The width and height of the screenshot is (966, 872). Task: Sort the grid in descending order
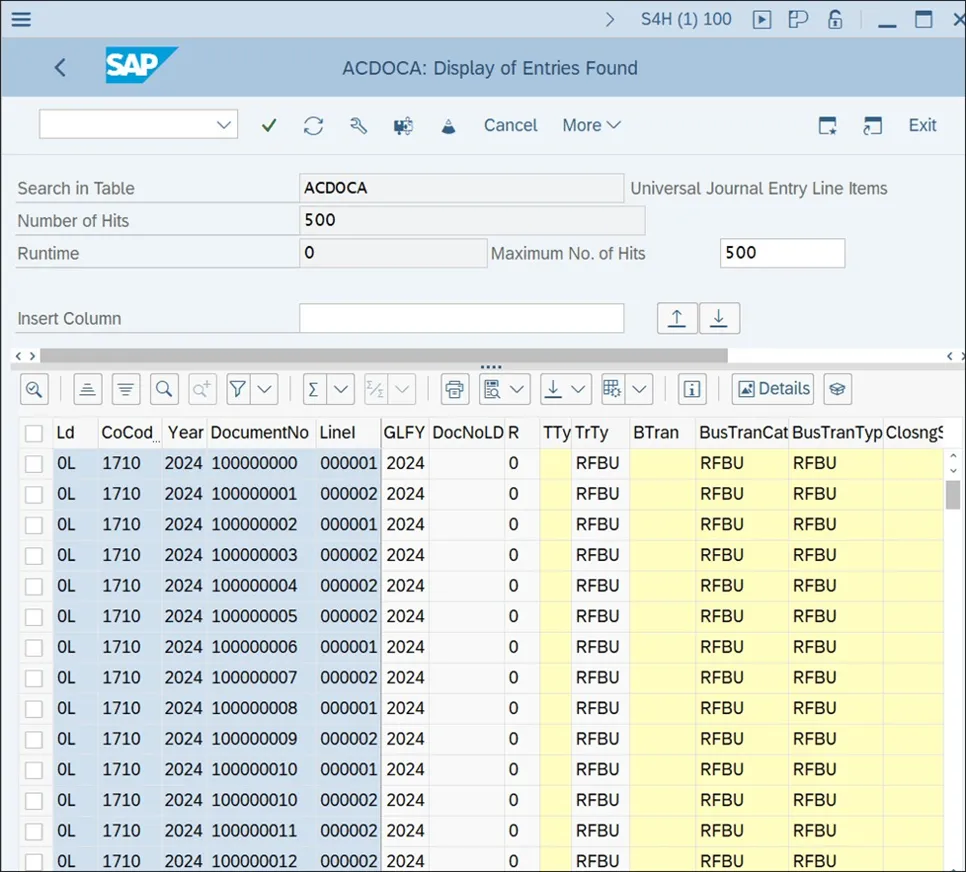[x=126, y=389]
